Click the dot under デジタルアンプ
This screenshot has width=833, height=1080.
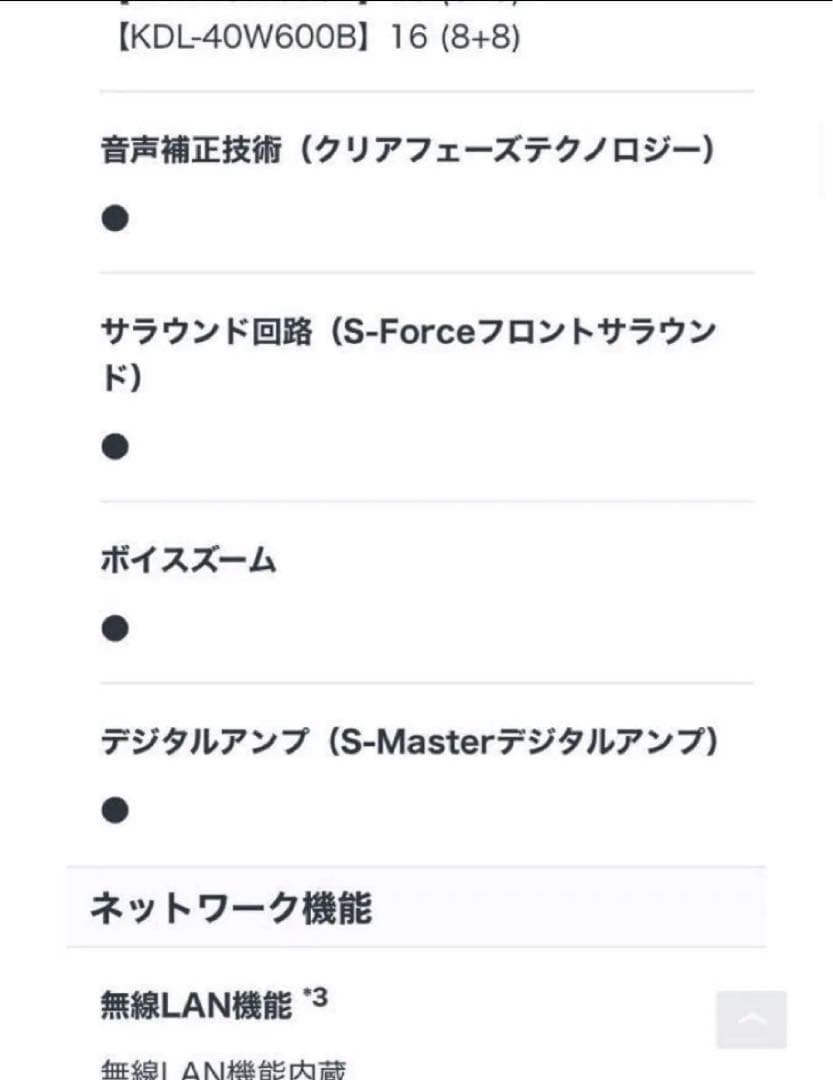click(115, 810)
